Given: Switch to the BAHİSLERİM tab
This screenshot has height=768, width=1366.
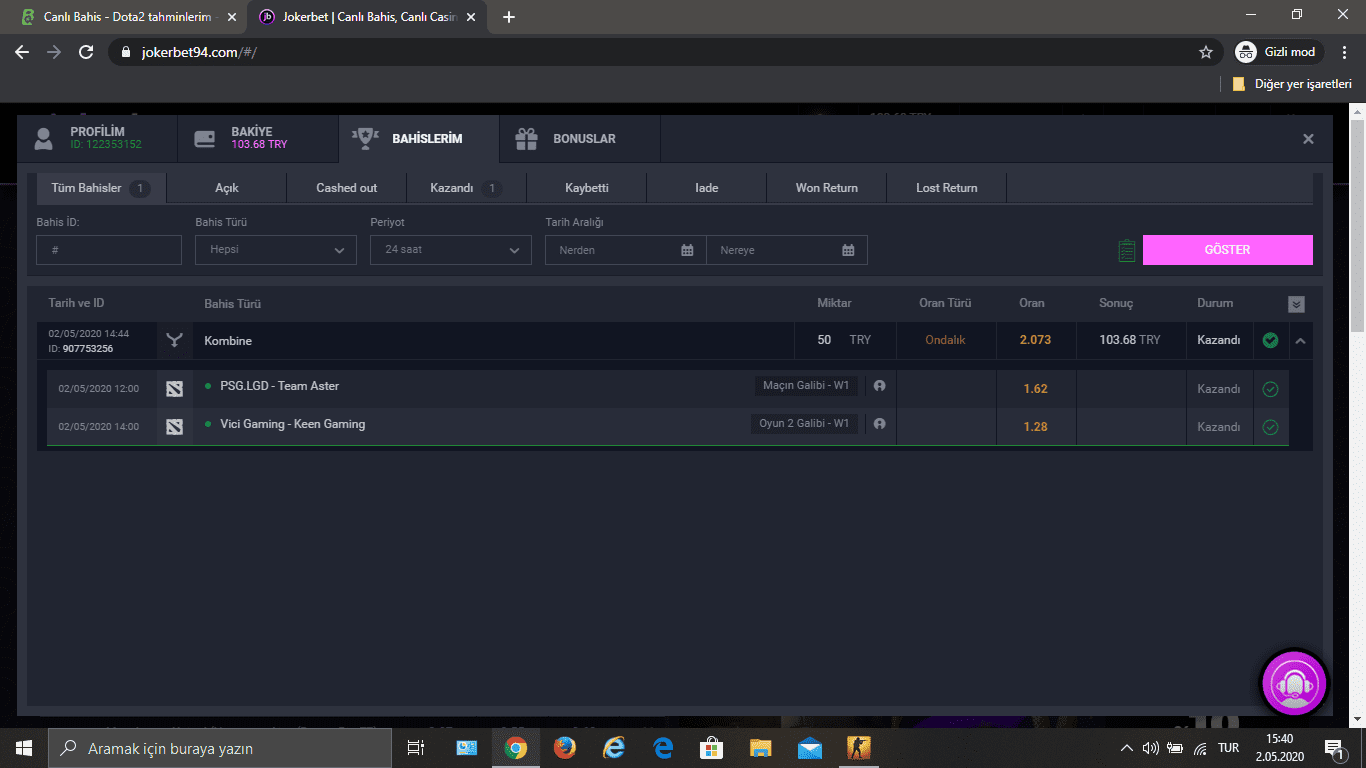Looking at the screenshot, I should [419, 139].
